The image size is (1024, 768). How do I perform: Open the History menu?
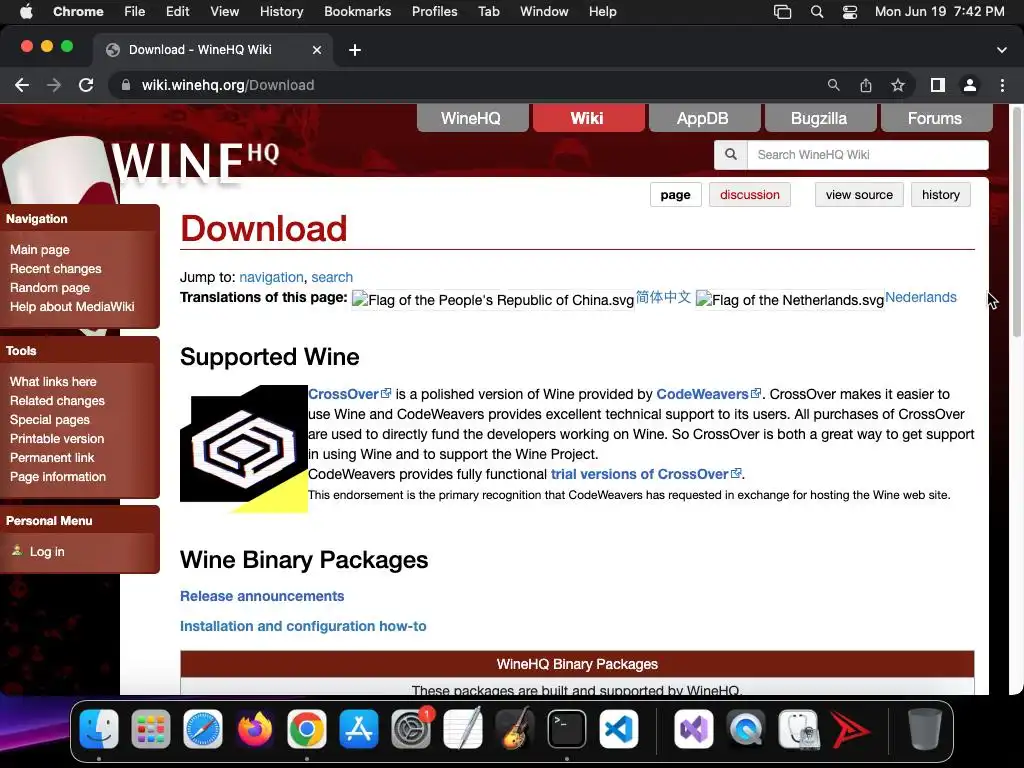click(281, 12)
